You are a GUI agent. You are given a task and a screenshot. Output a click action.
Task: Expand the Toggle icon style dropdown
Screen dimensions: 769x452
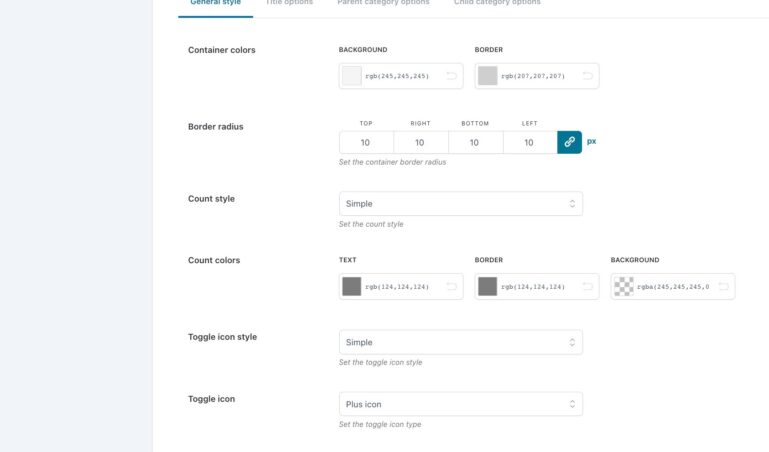tap(460, 342)
